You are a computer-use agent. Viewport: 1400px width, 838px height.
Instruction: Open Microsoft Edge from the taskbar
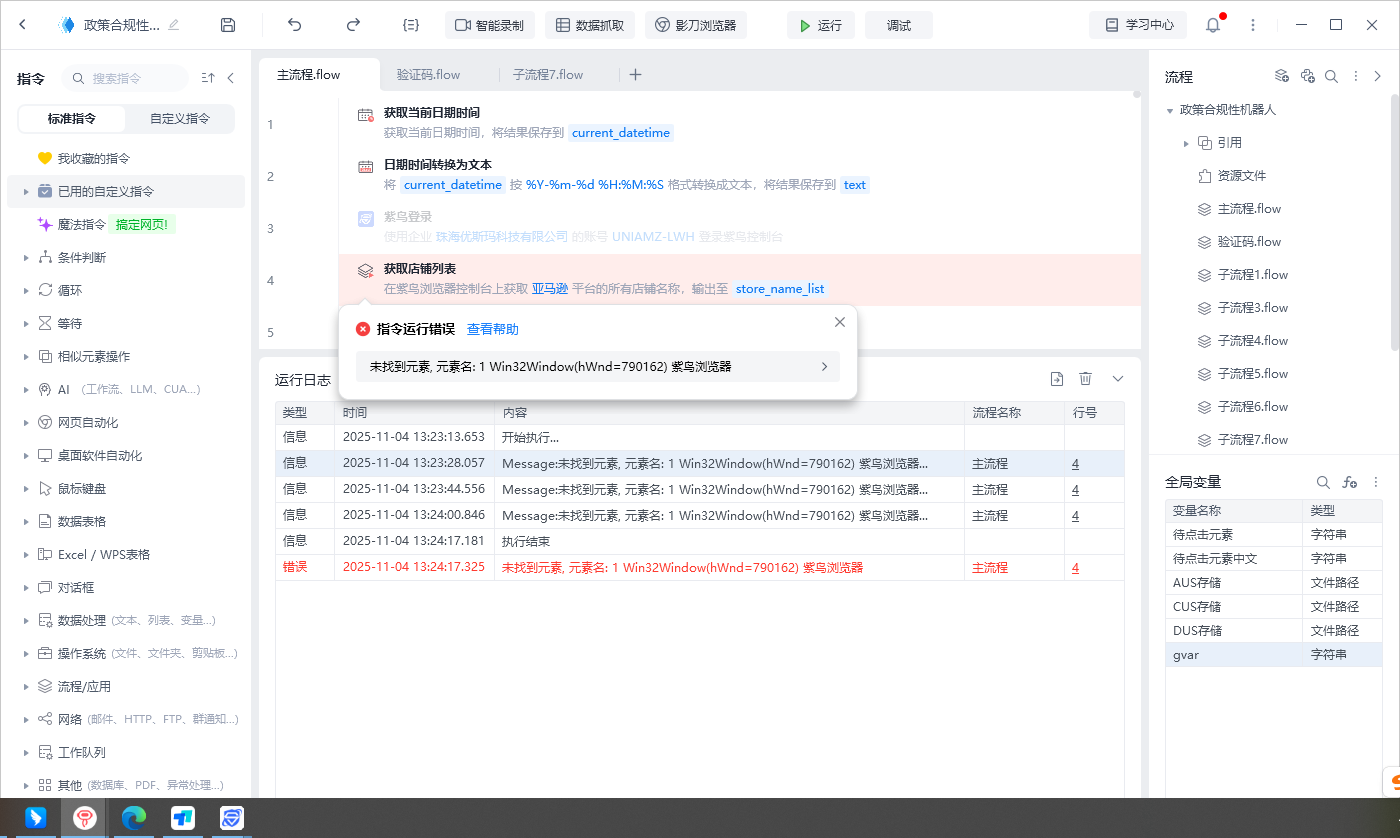tap(133, 818)
